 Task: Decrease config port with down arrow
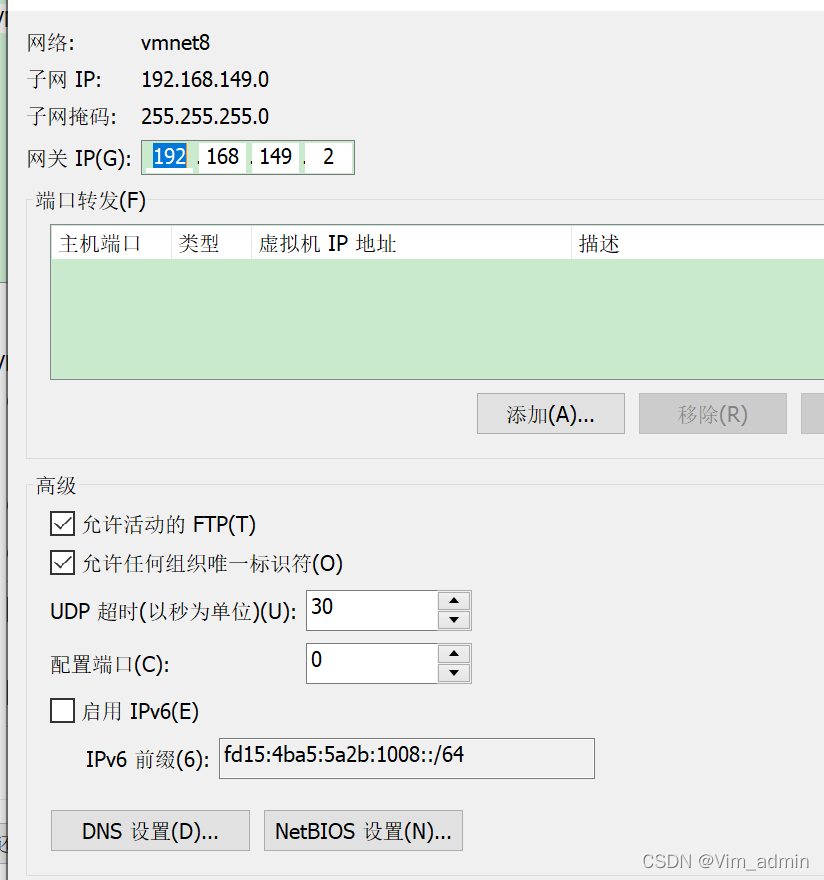pos(454,673)
